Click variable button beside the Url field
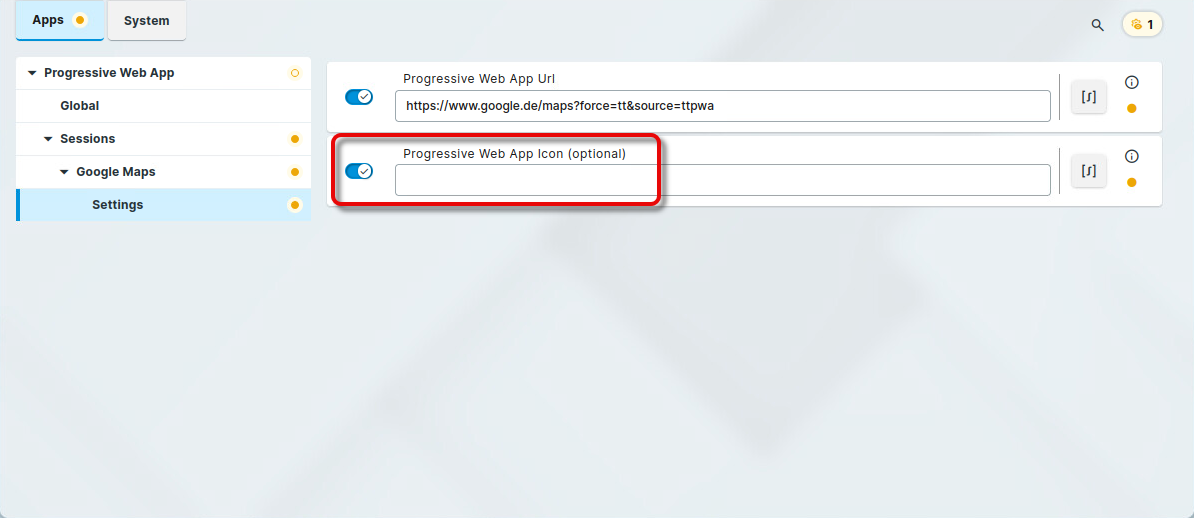 point(1089,97)
